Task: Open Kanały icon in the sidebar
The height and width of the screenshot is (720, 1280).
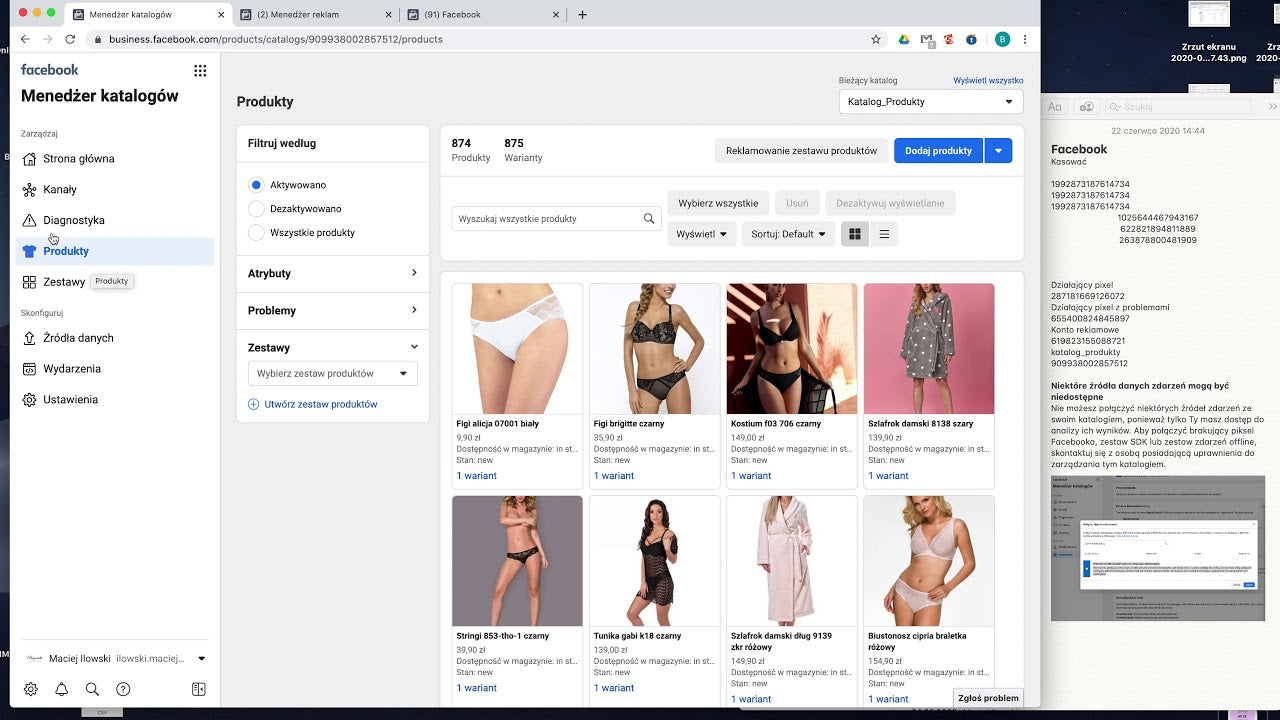Action: 30,190
